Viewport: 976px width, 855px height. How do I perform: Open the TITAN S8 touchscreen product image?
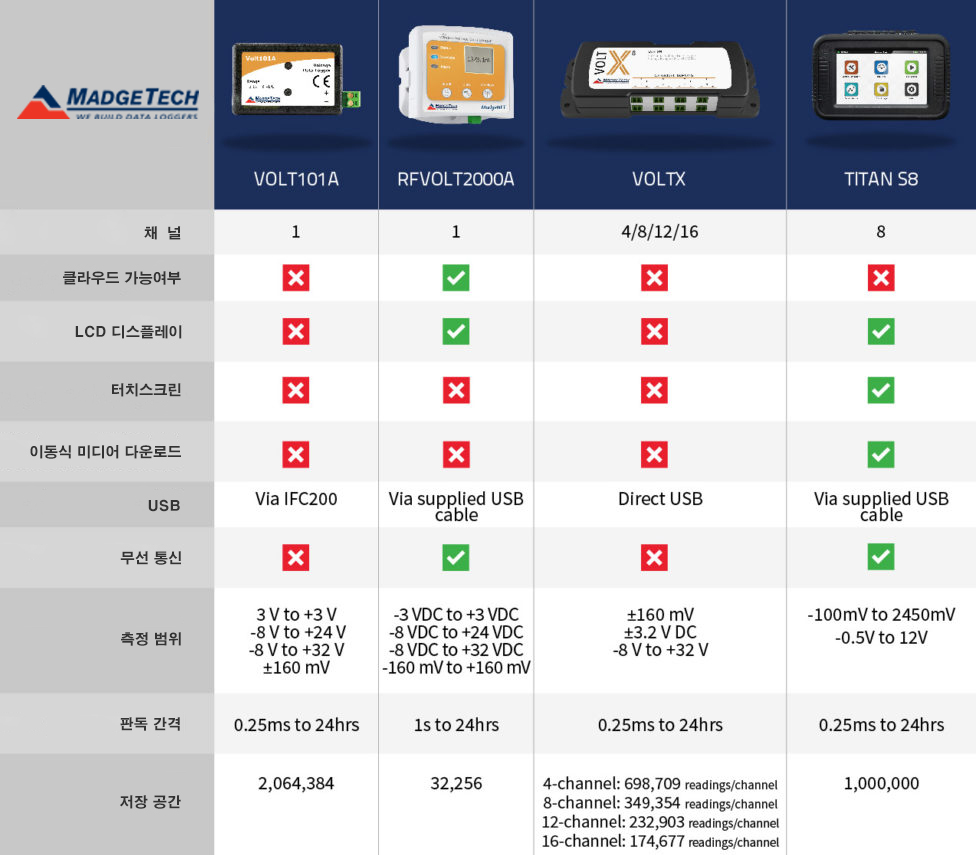click(881, 76)
